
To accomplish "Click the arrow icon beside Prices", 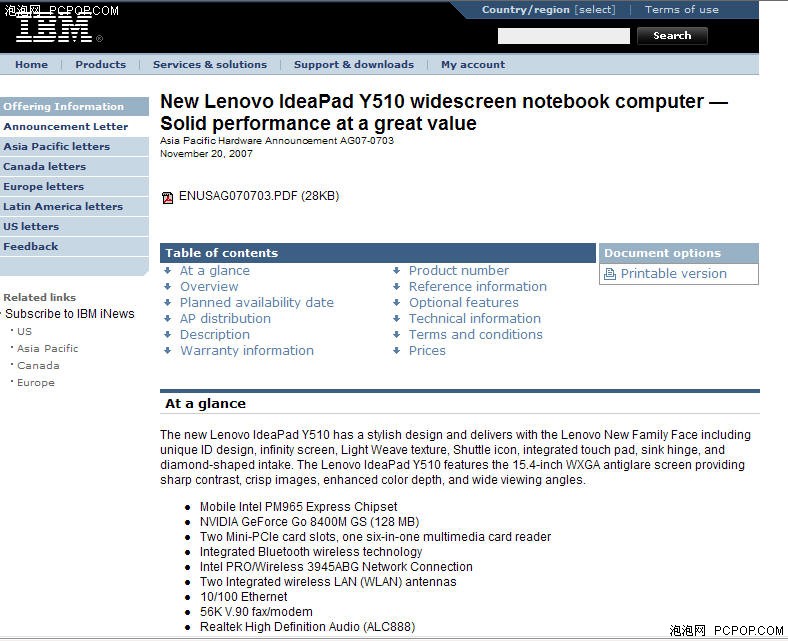I will 397,351.
